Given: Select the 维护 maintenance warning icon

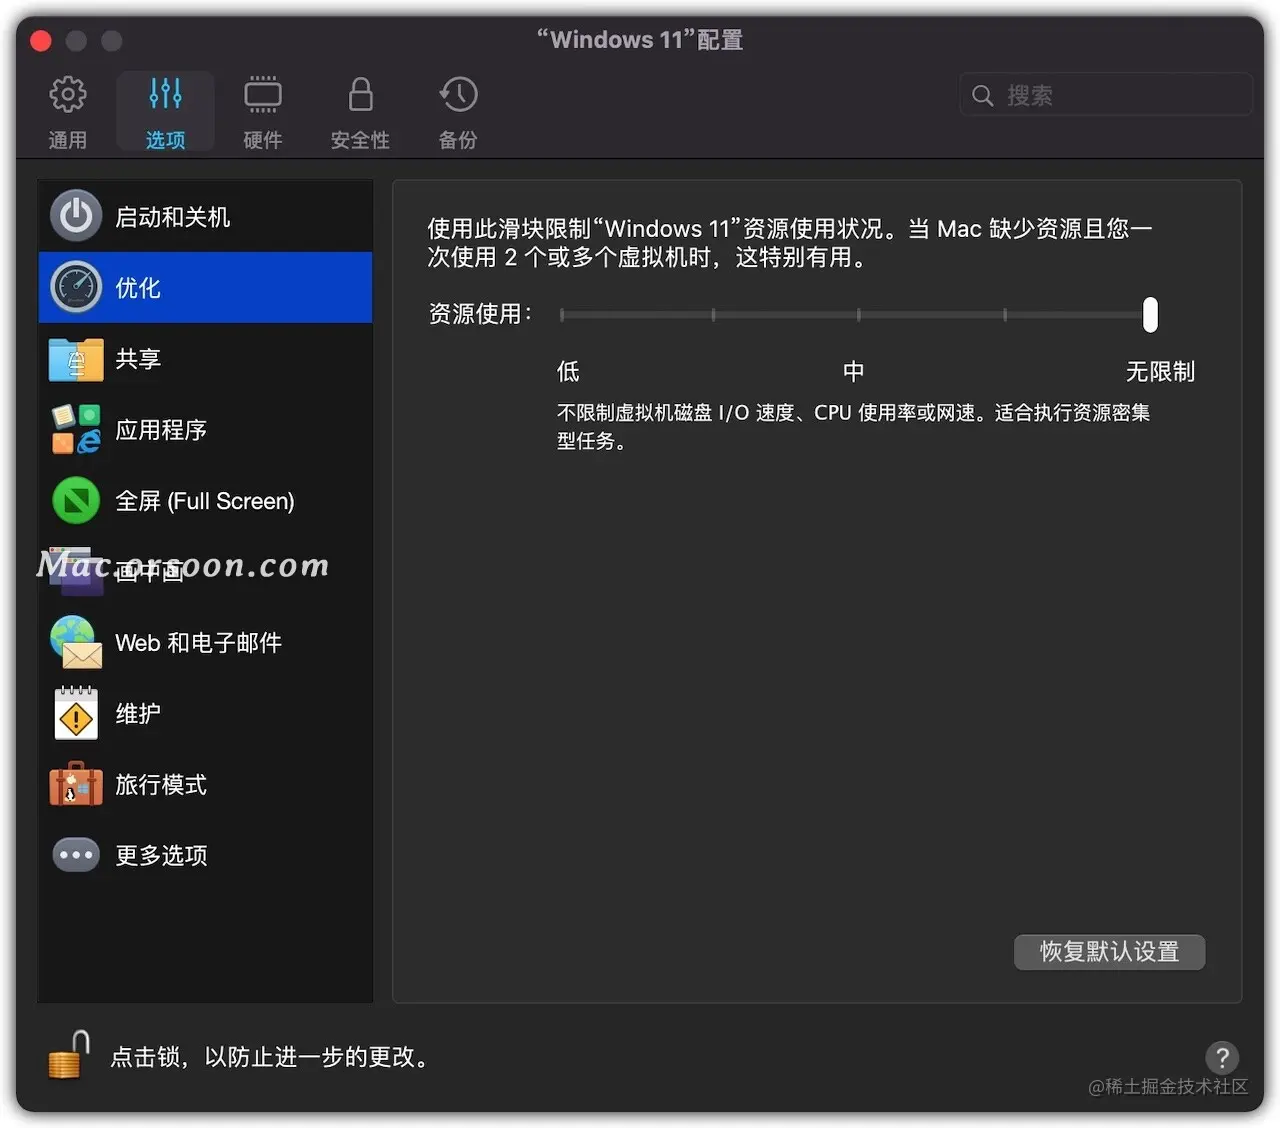Looking at the screenshot, I should 76,713.
